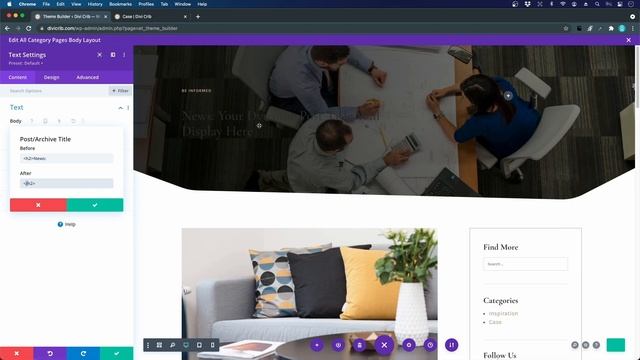The image size is (640, 360).
Task: Click the purple trash clear layout button
Action: [359, 345]
